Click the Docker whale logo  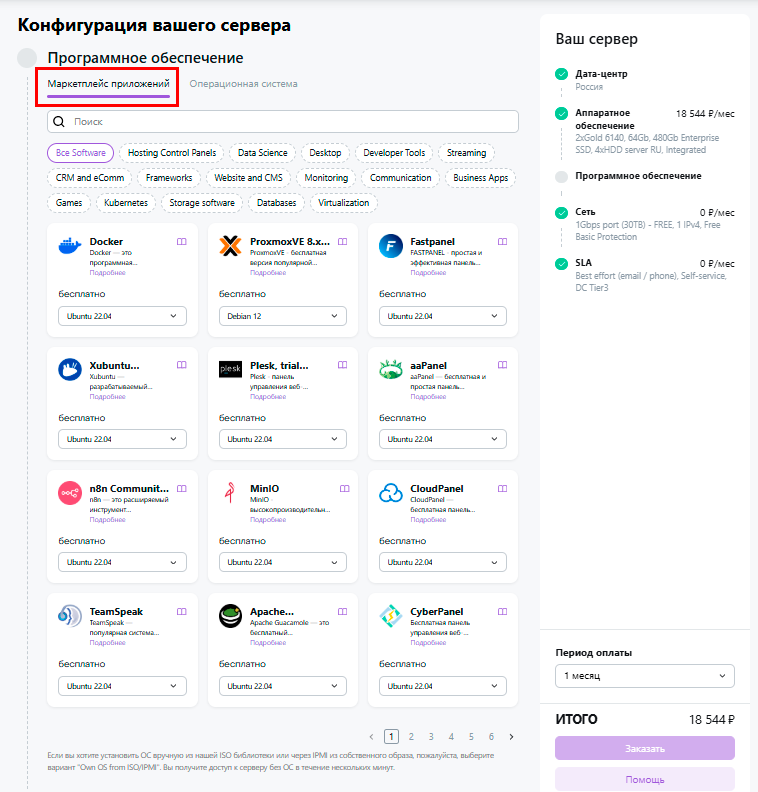(x=70, y=246)
